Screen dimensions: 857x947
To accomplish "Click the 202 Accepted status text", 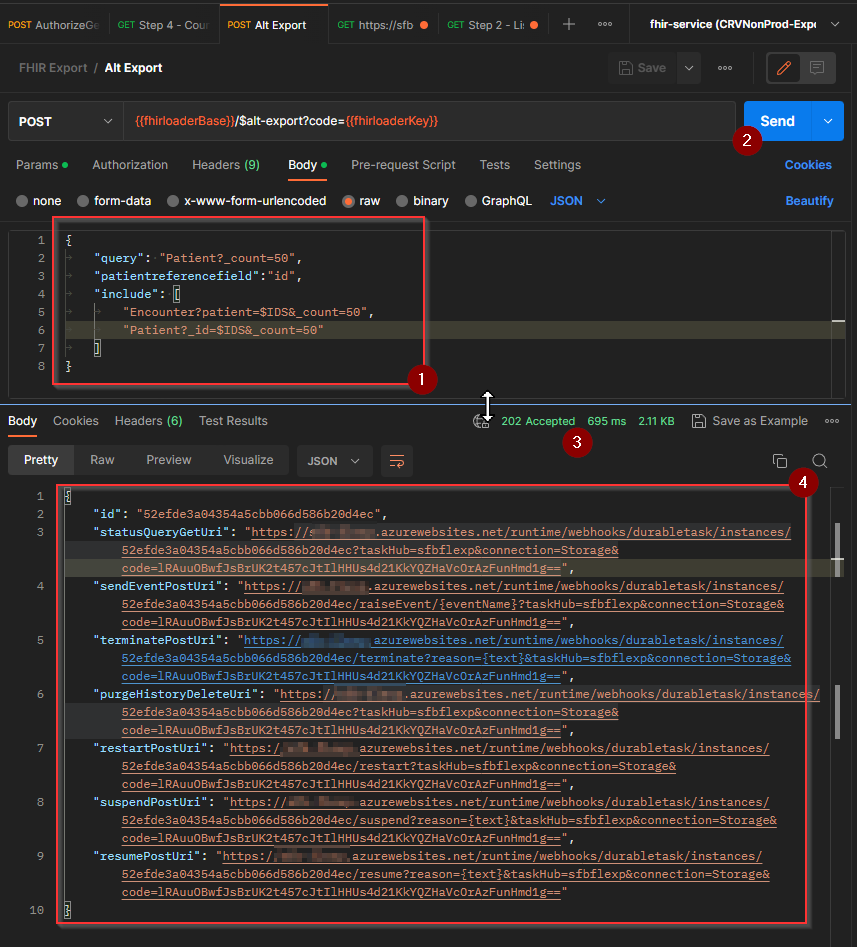I will (538, 421).
